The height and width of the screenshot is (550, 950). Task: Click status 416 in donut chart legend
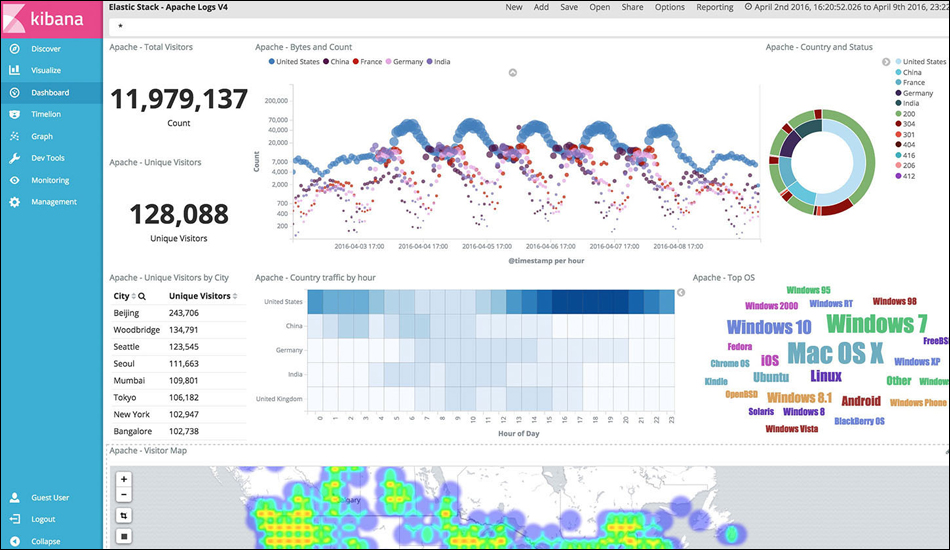tap(905, 156)
